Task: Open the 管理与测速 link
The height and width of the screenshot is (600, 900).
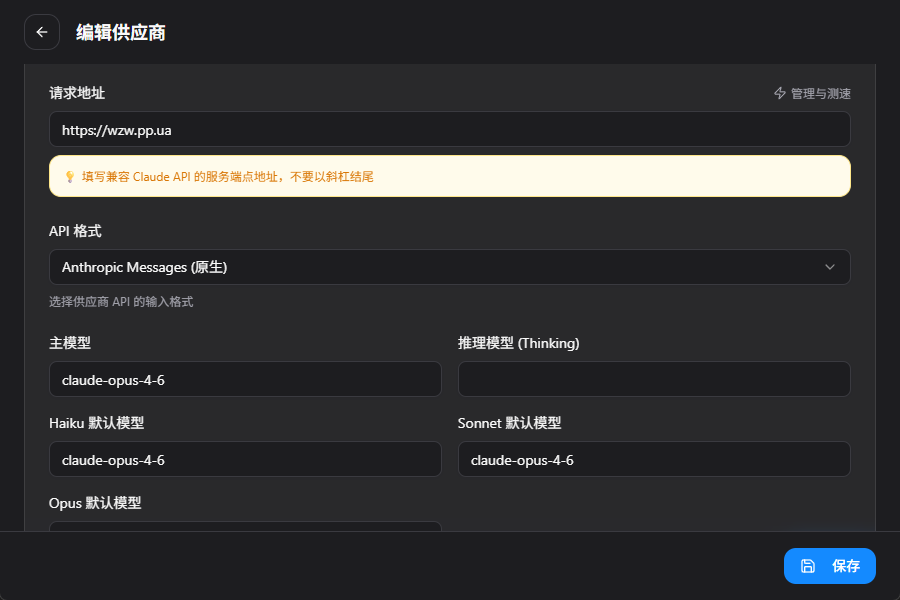Action: click(812, 93)
